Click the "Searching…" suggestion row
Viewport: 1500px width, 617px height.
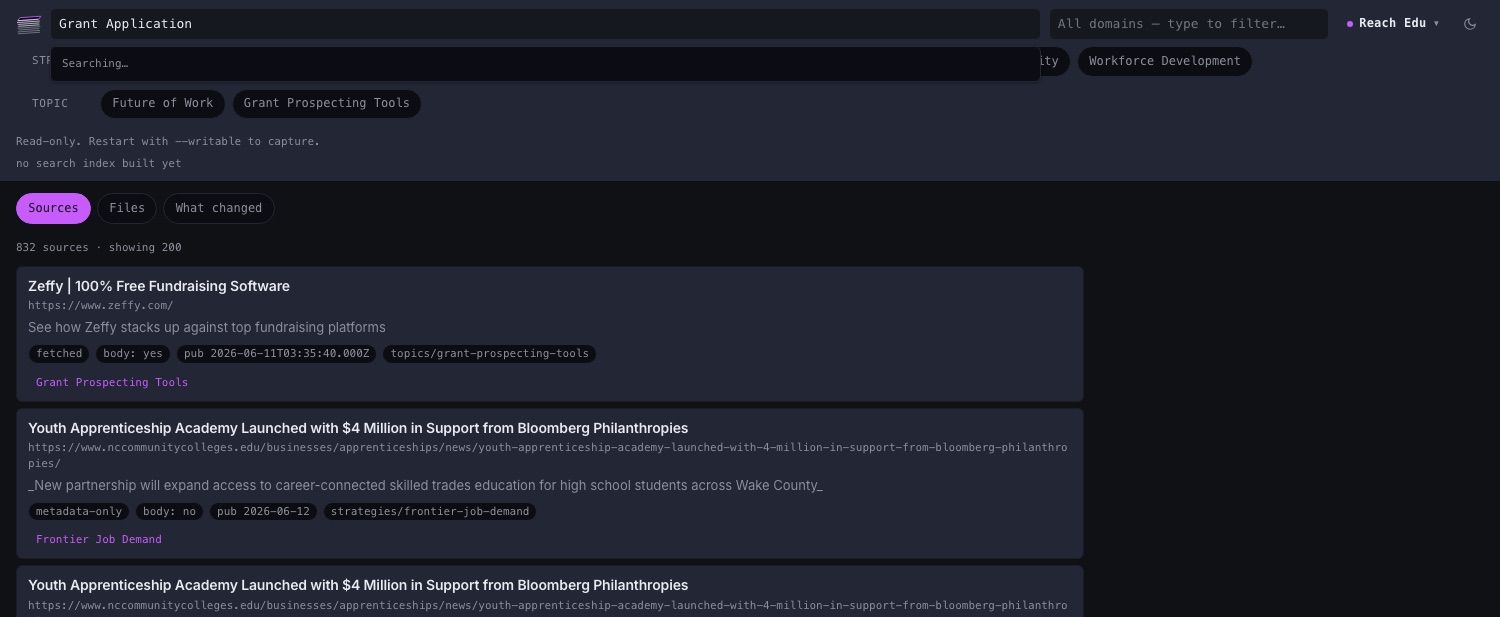tap(545, 64)
